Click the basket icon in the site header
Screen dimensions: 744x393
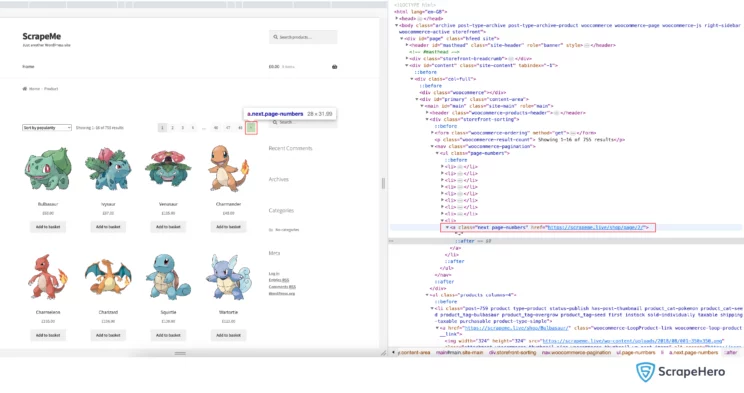(x=335, y=67)
